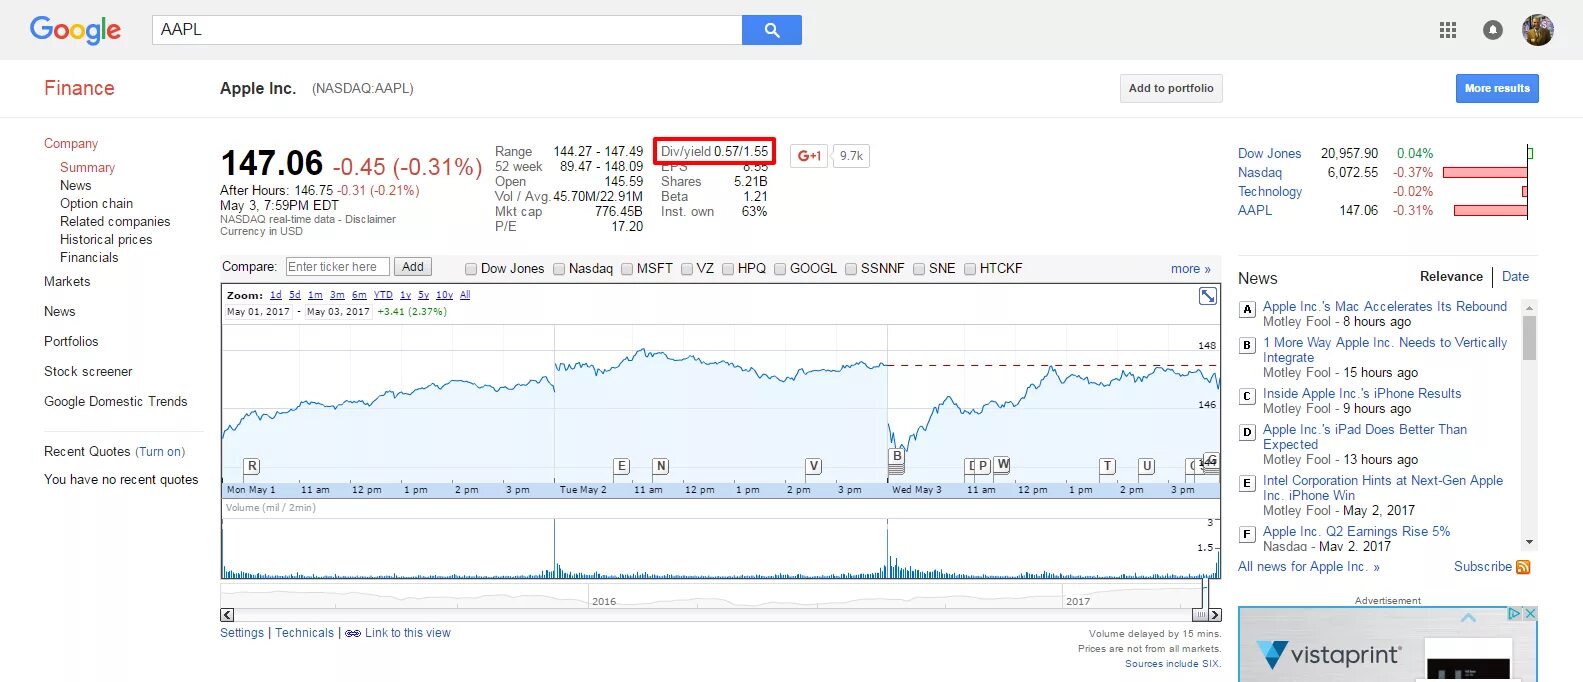
Task: Check the SSNNF compare box
Action: tap(851, 269)
